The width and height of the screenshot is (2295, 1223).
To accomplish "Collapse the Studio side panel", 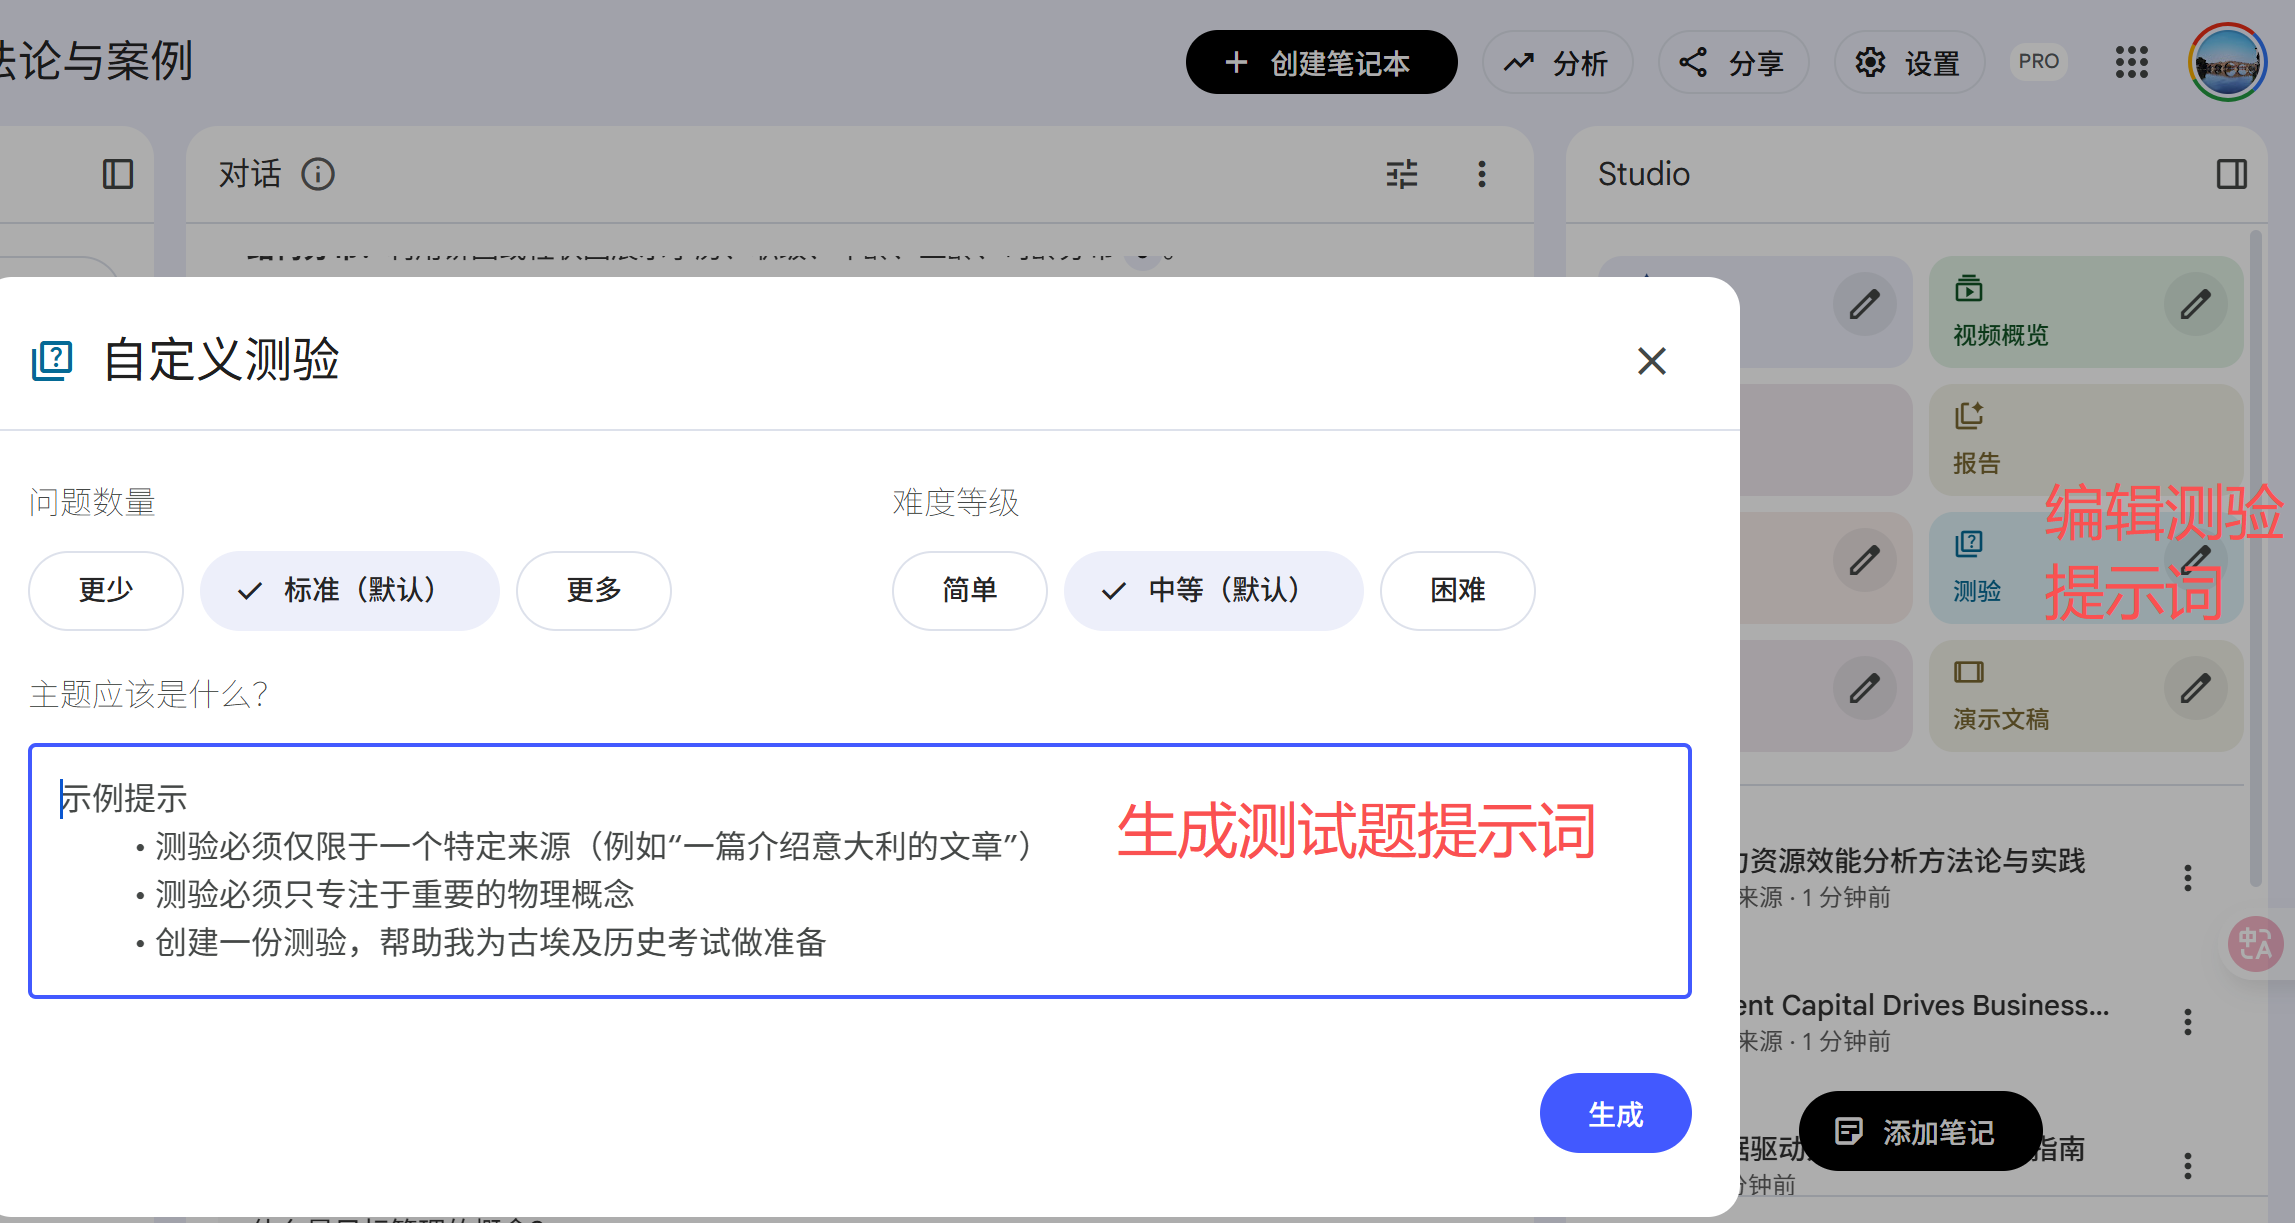I will tap(2230, 174).
